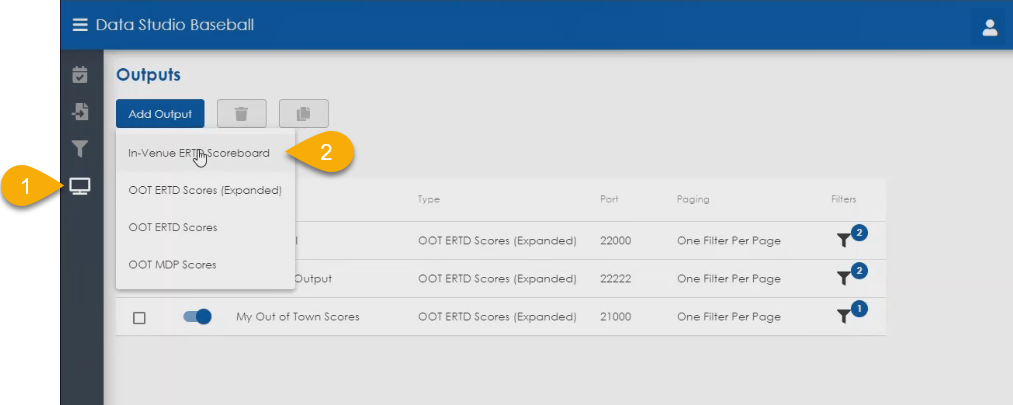Image resolution: width=1013 pixels, height=405 pixels.
Task: Choose OOT ERTD Scores (Expanded) from menu
Action: (204, 190)
